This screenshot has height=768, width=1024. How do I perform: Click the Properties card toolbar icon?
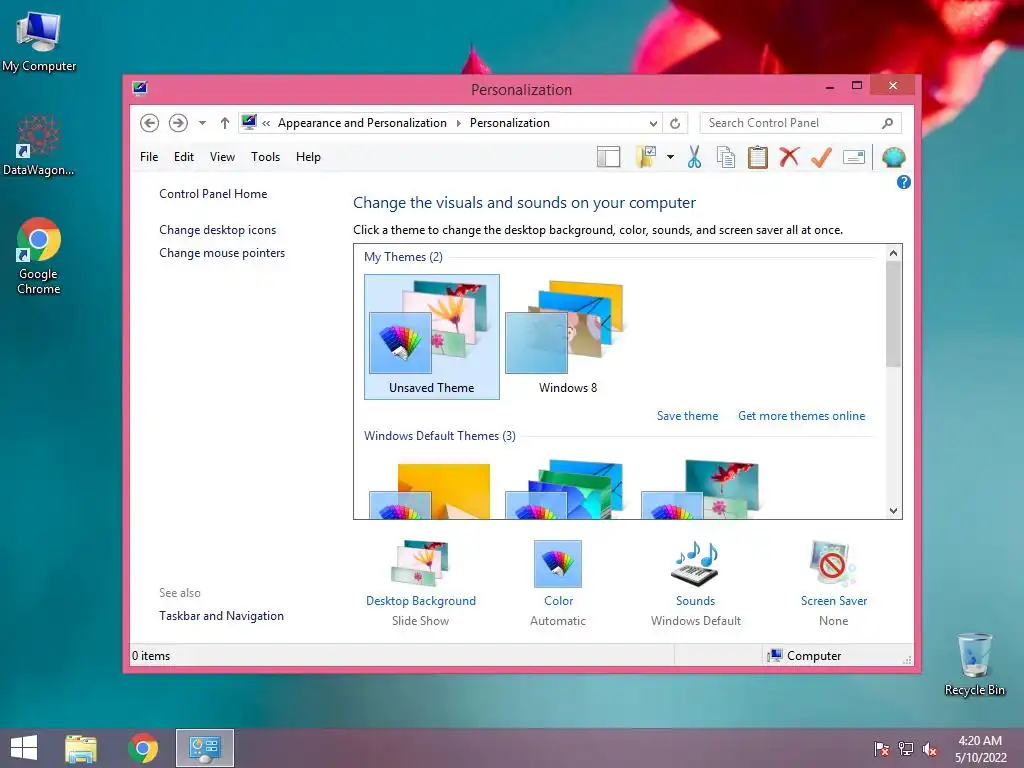tap(854, 157)
